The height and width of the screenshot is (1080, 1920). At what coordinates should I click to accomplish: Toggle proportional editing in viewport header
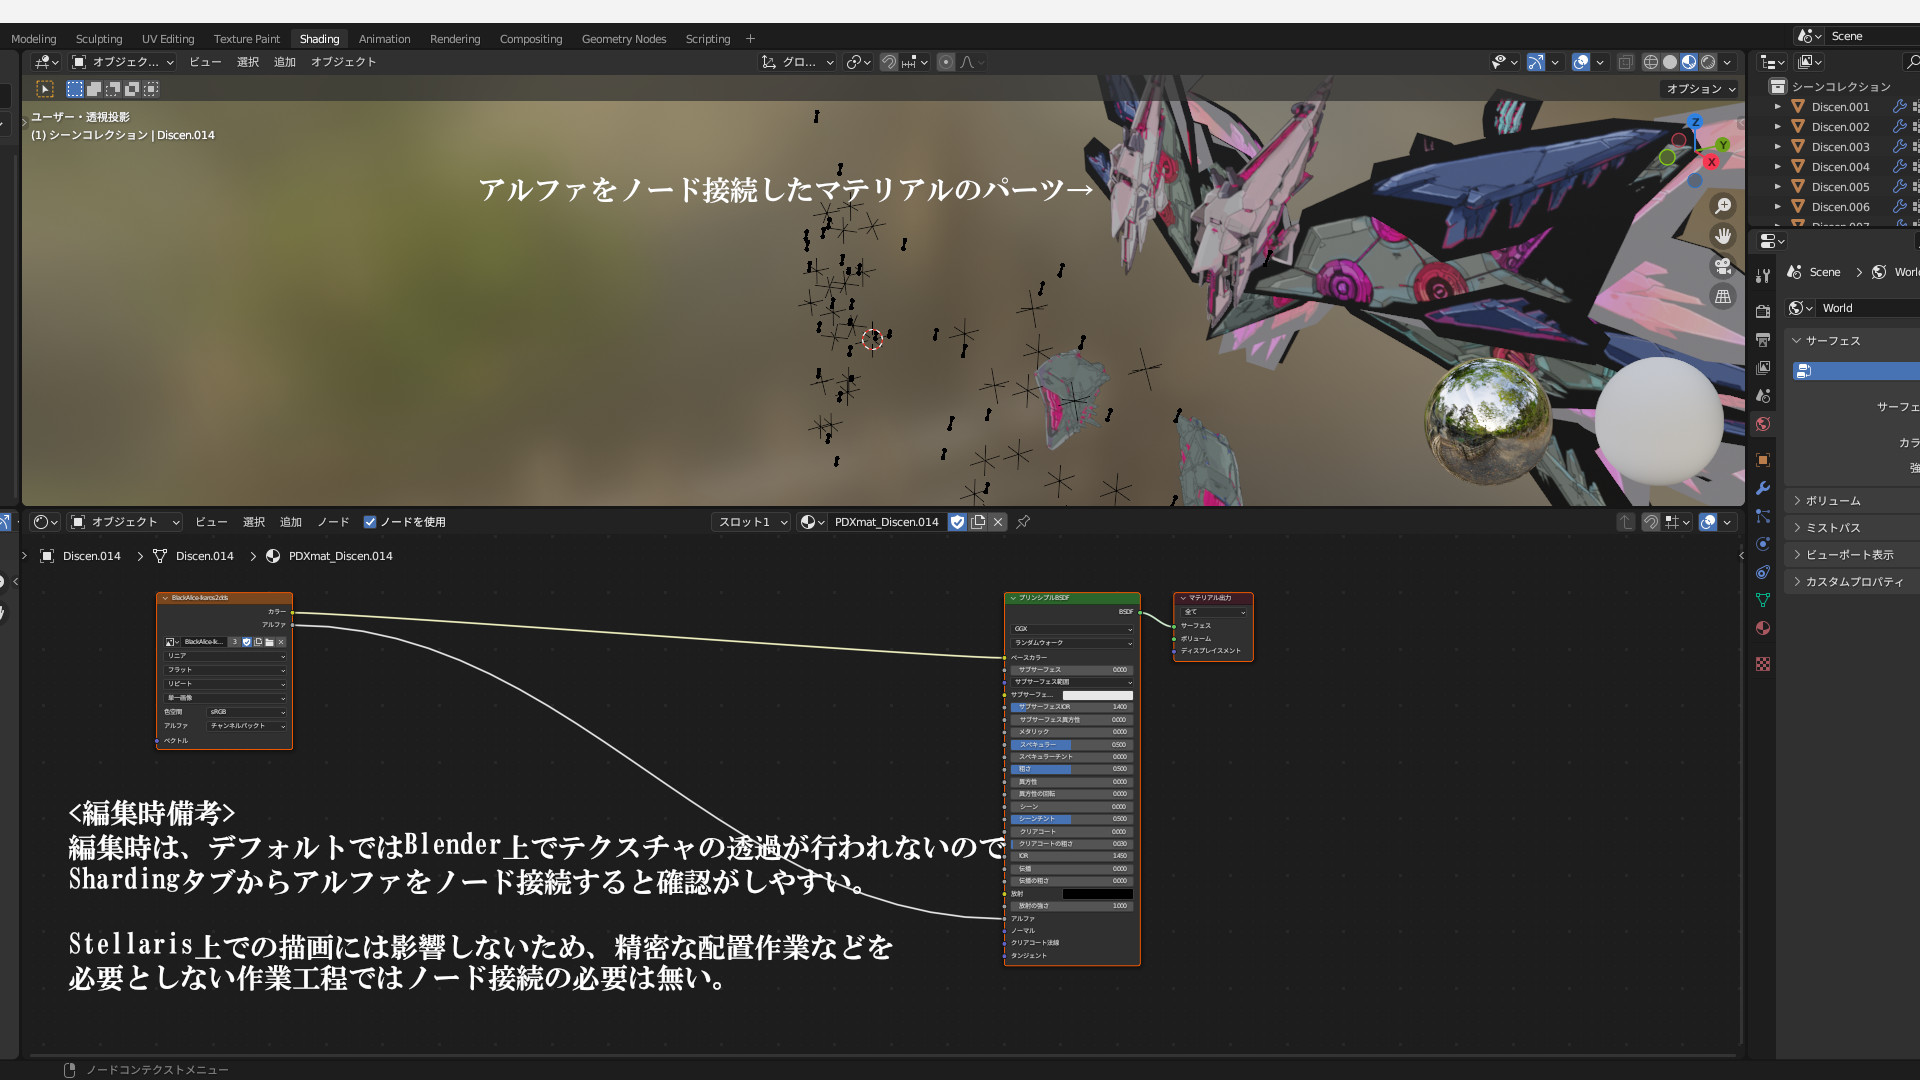pyautogui.click(x=946, y=62)
